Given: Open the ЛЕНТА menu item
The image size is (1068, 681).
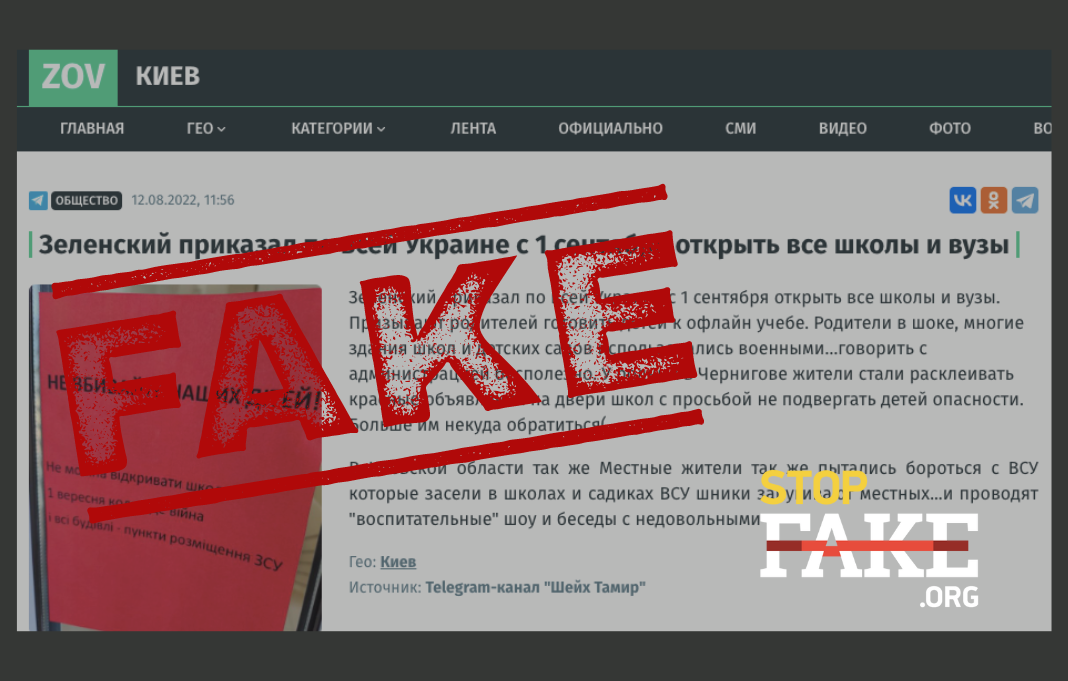Looking at the screenshot, I should (473, 129).
